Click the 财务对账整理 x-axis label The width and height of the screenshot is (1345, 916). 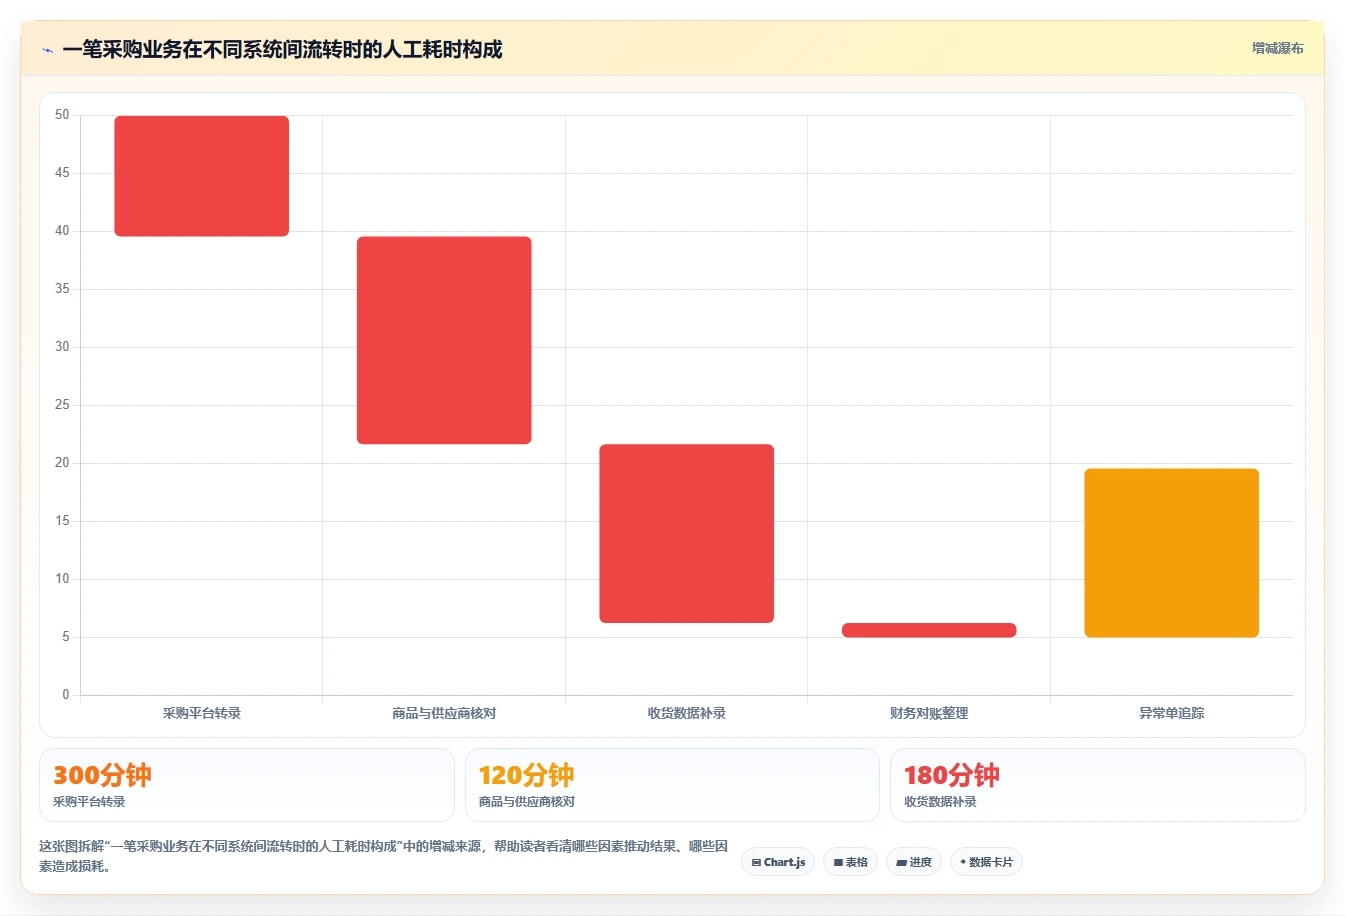929,713
